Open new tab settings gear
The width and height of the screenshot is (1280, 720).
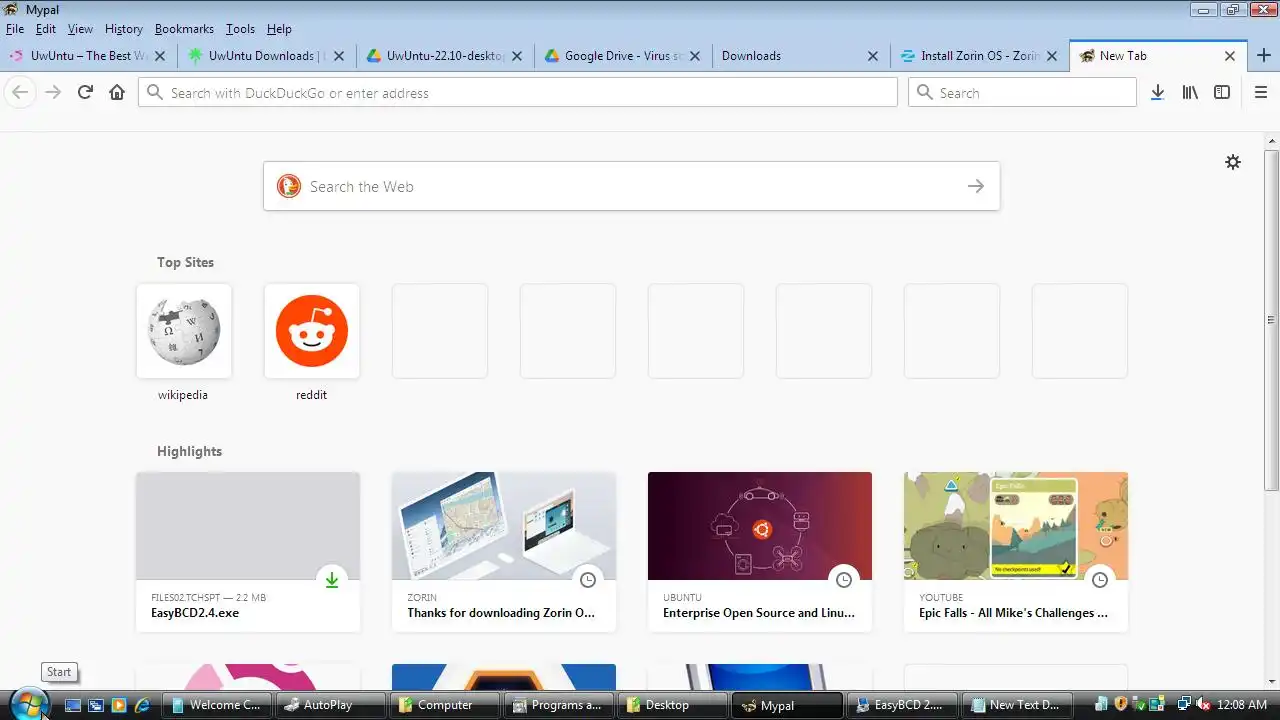(1233, 162)
